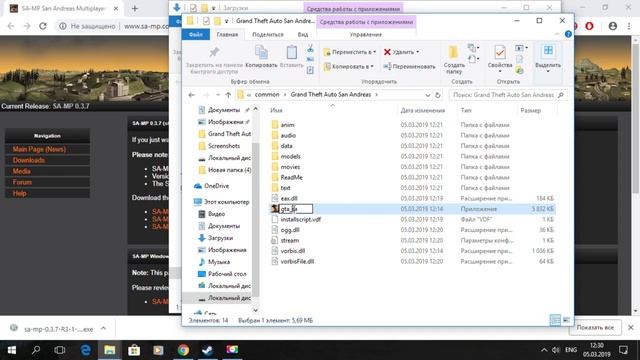Open recent locations dropdown next to Forward
Viewport: 640px width, 360px height.
[x=218, y=95]
